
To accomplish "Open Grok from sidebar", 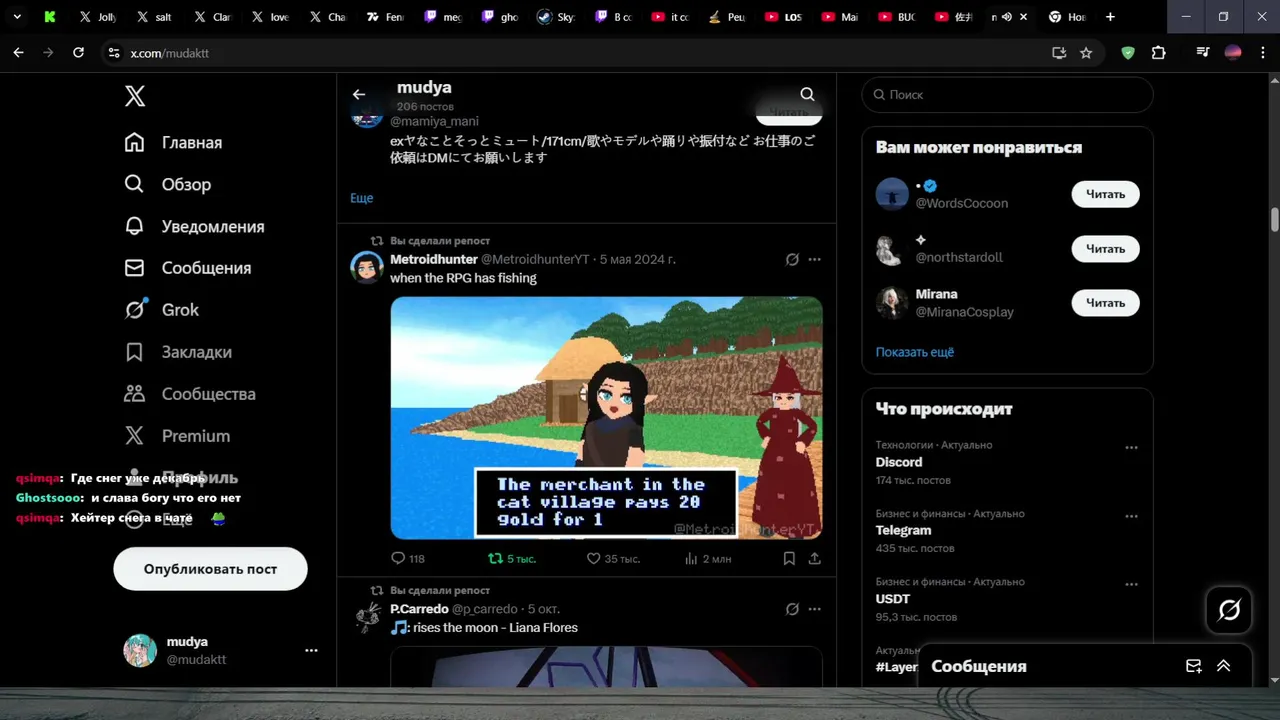I will tap(161, 310).
